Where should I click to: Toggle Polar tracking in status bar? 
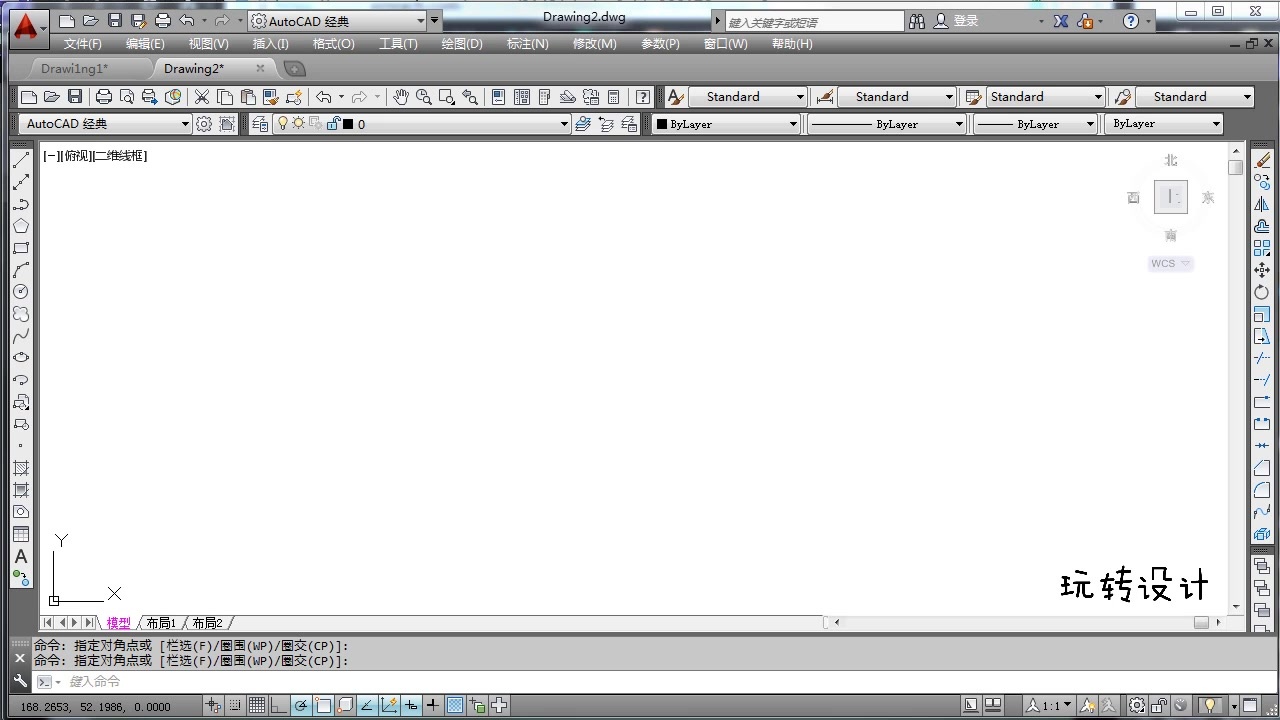coord(301,706)
